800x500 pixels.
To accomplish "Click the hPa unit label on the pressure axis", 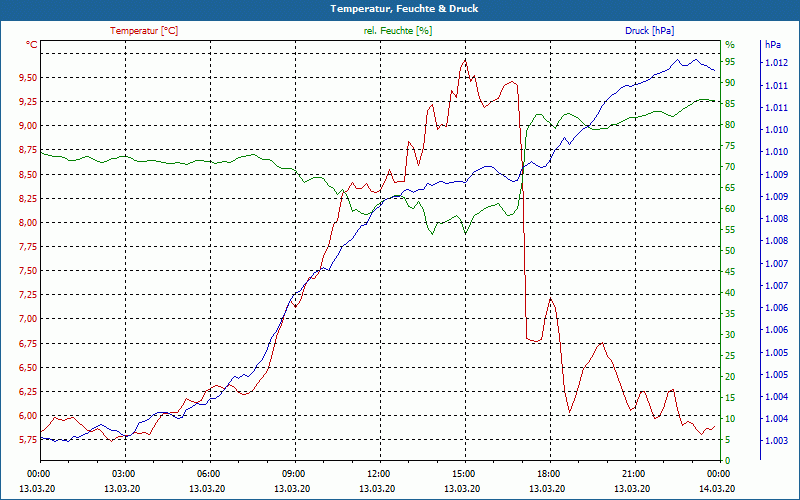I will coord(772,44).
